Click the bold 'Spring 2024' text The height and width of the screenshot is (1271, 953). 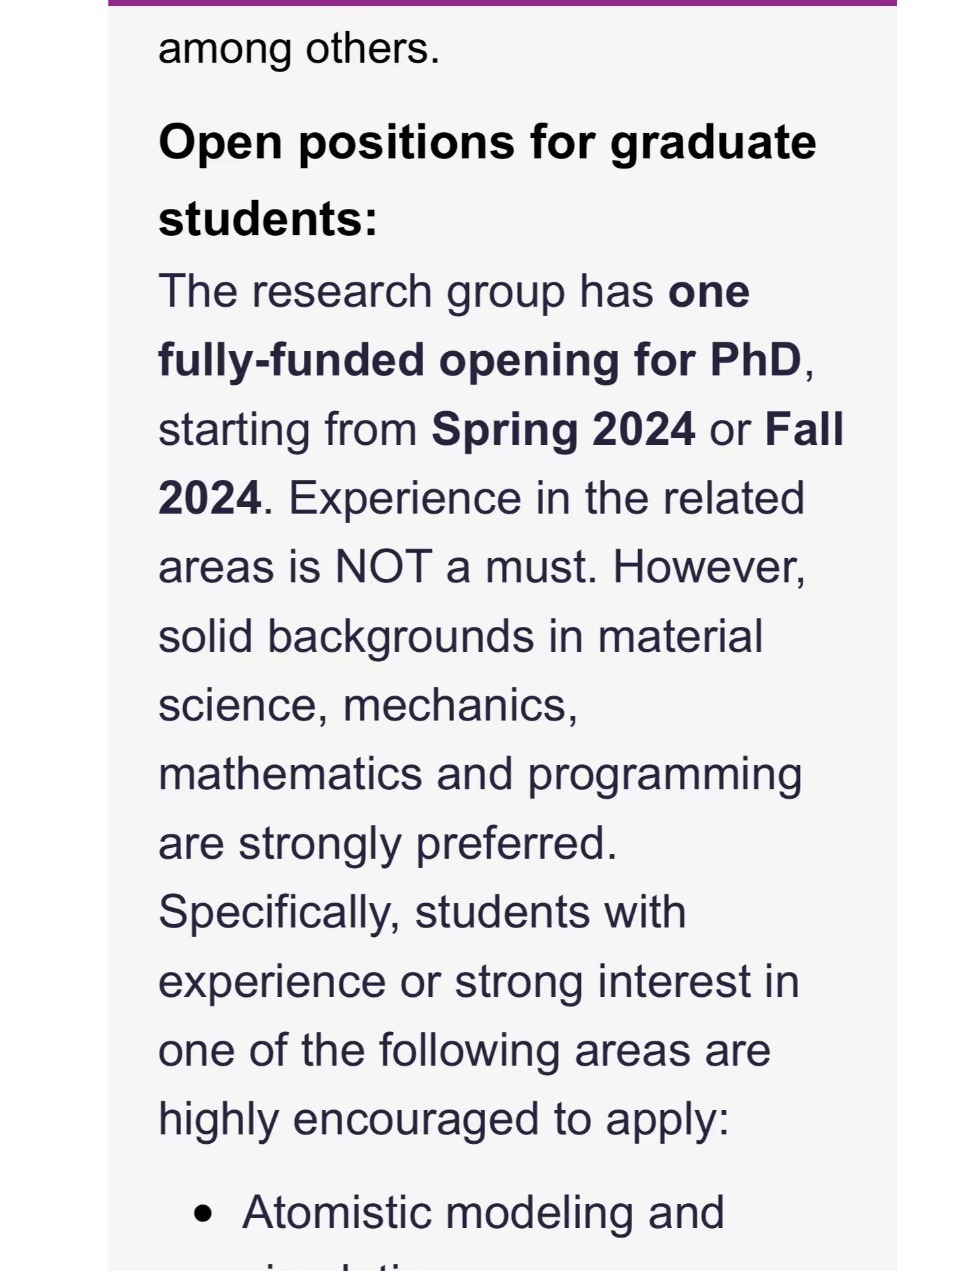pyautogui.click(x=563, y=429)
